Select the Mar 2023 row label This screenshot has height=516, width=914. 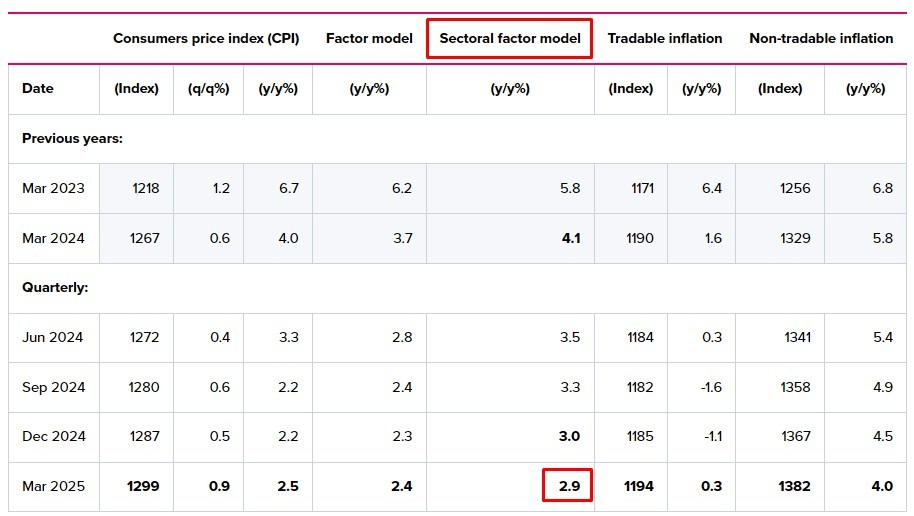point(54,189)
